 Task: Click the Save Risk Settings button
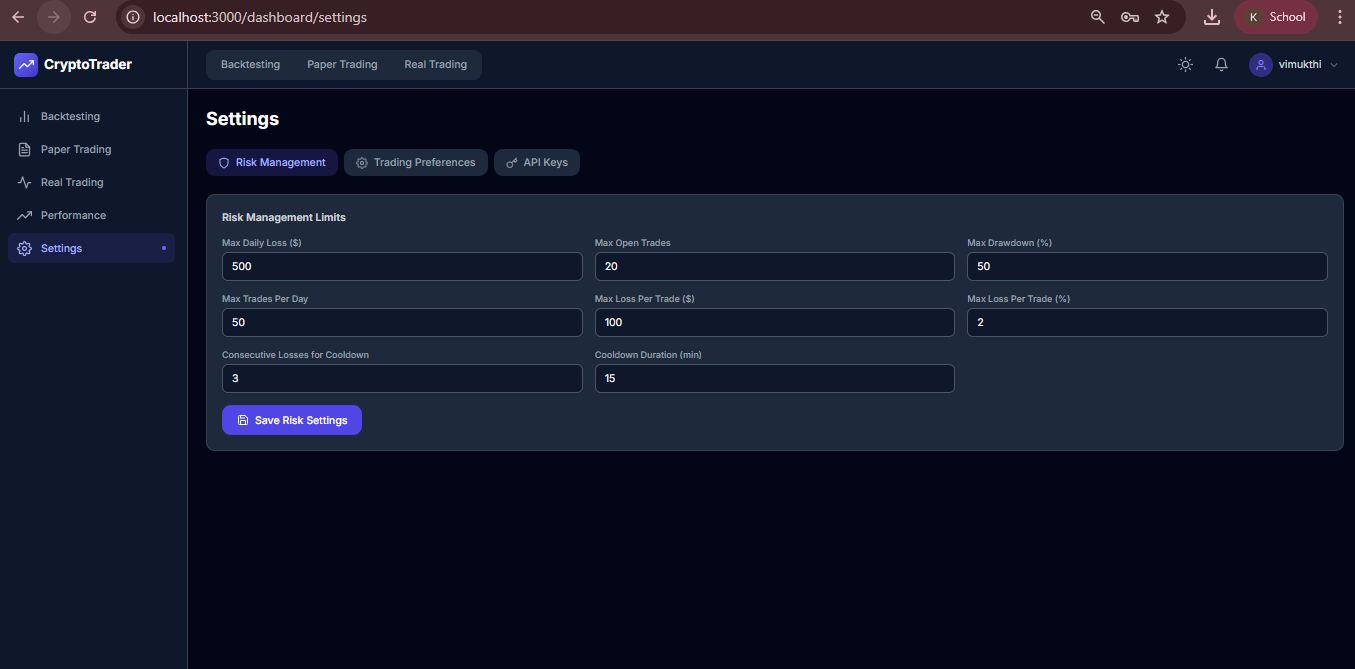(292, 421)
